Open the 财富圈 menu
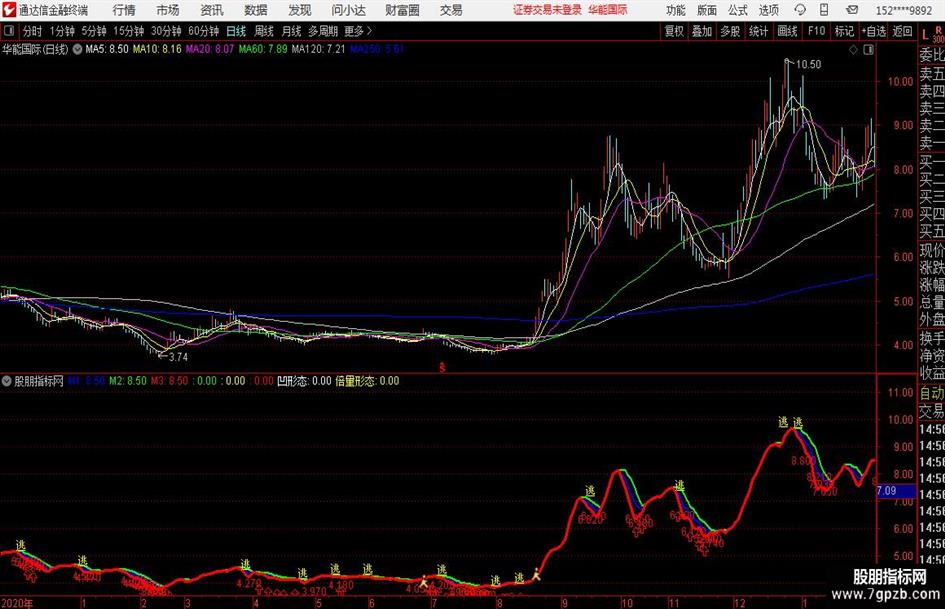The height and width of the screenshot is (609, 945). [403, 10]
